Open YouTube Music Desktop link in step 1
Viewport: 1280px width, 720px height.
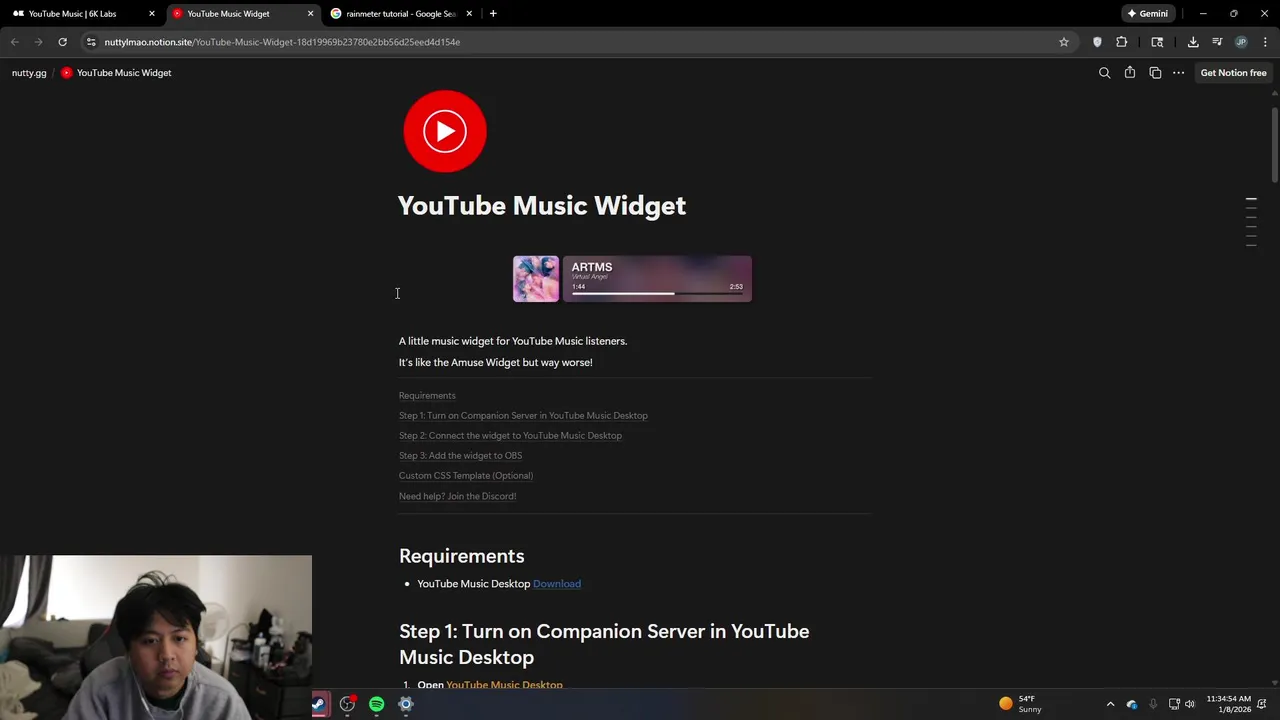click(504, 685)
